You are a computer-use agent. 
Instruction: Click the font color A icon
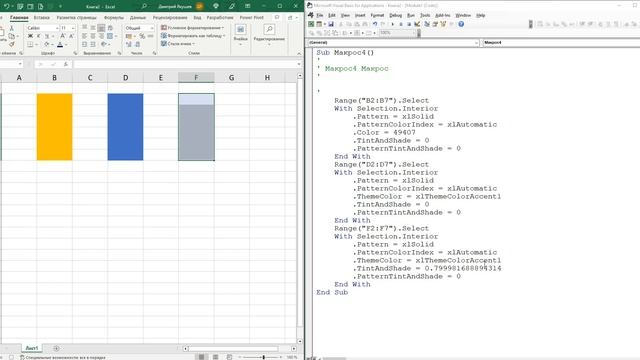(60, 44)
